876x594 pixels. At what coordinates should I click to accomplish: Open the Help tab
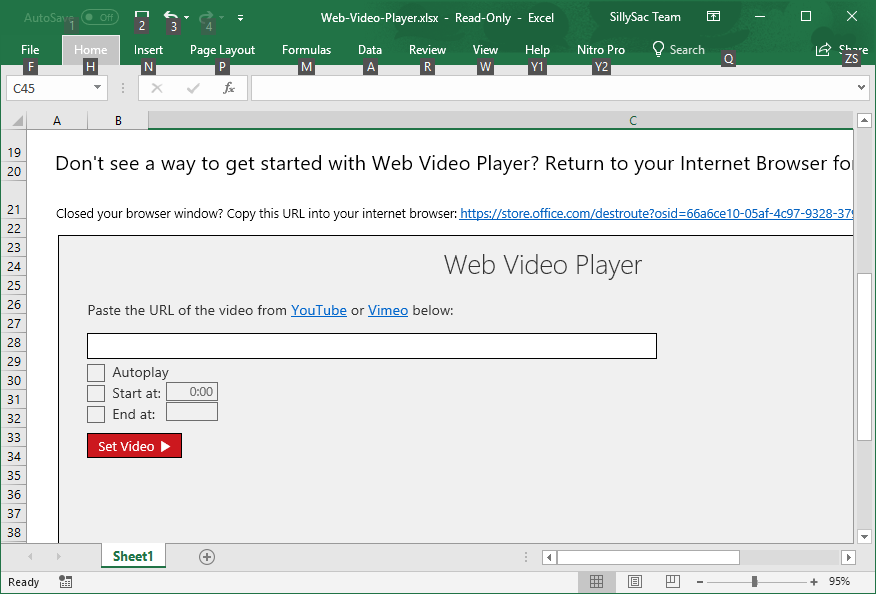[x=537, y=50]
